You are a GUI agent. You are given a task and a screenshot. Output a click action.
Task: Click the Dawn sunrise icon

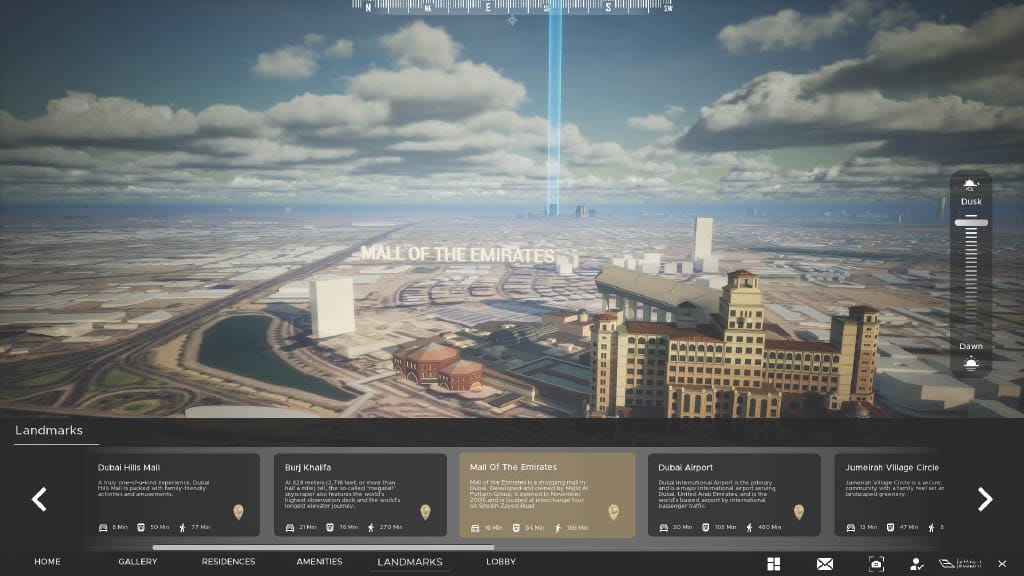(x=970, y=362)
